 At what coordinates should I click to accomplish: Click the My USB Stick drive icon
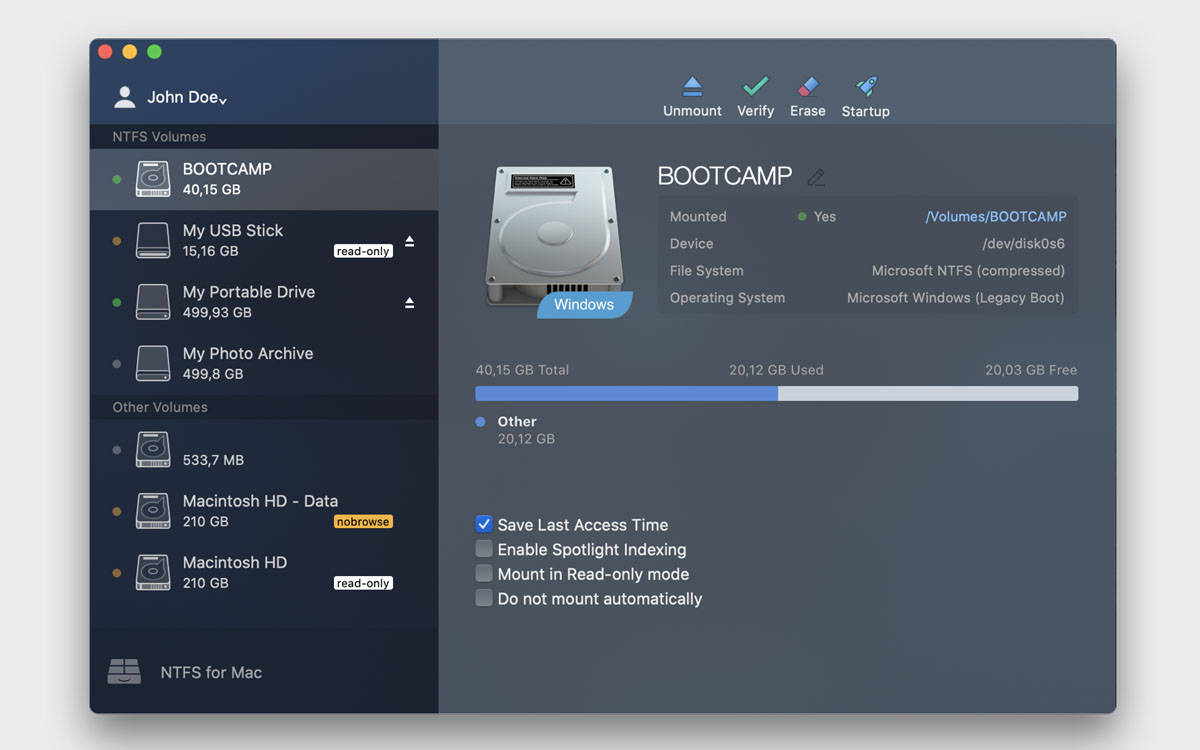point(153,241)
